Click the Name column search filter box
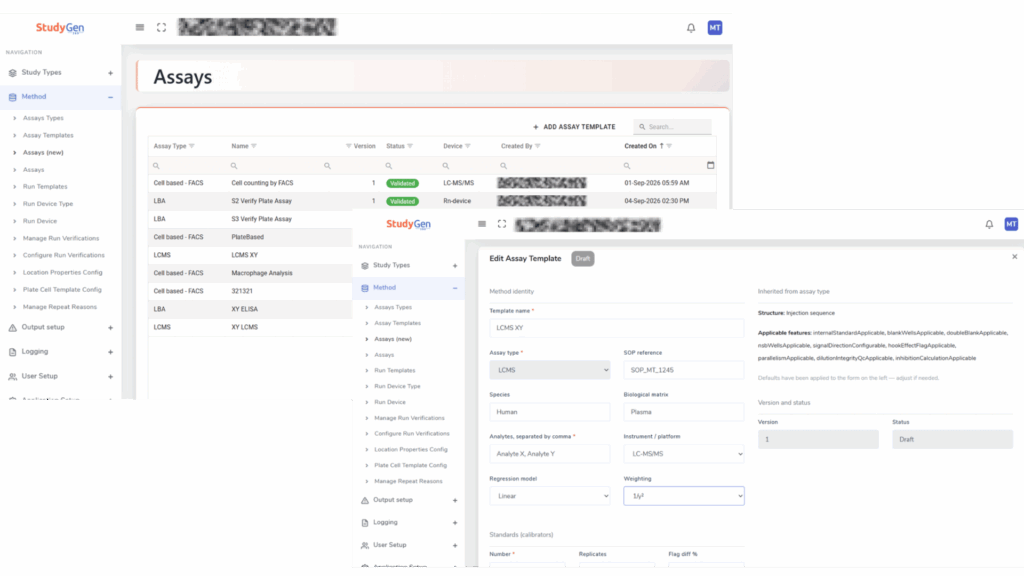The height and width of the screenshot is (576, 1024). pos(274,166)
